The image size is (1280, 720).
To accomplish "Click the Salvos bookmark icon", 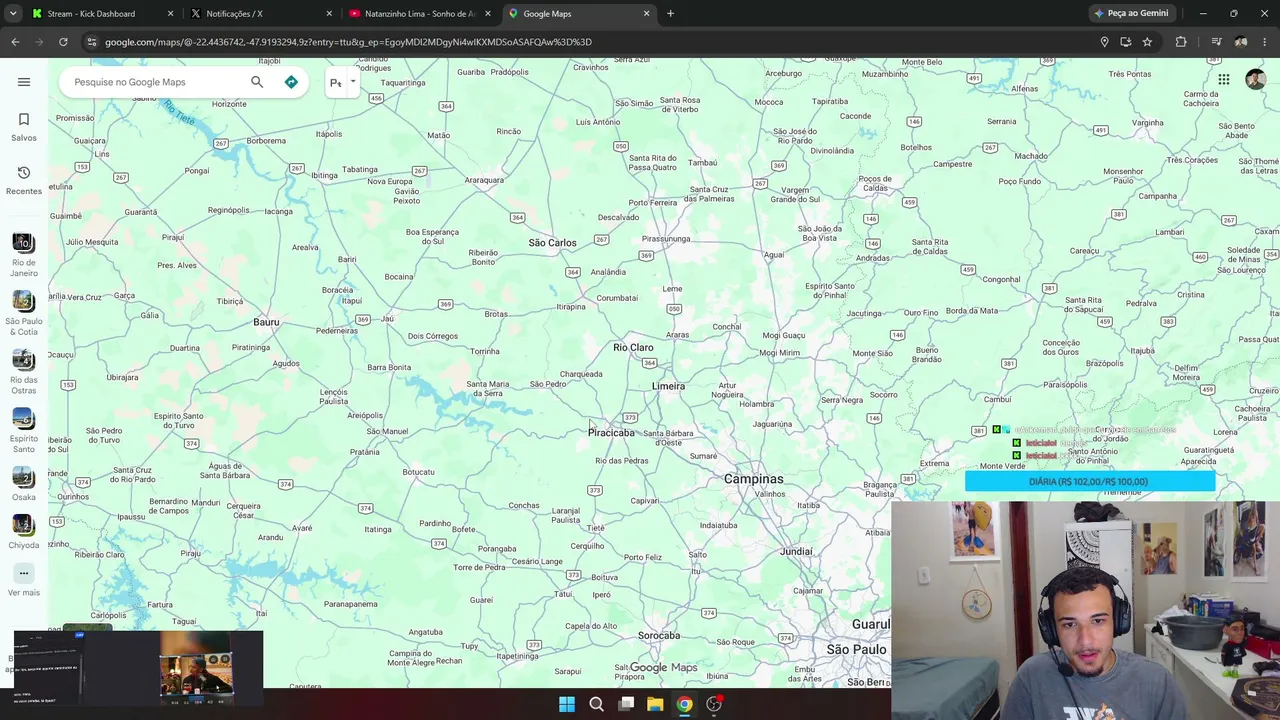I will (x=24, y=120).
